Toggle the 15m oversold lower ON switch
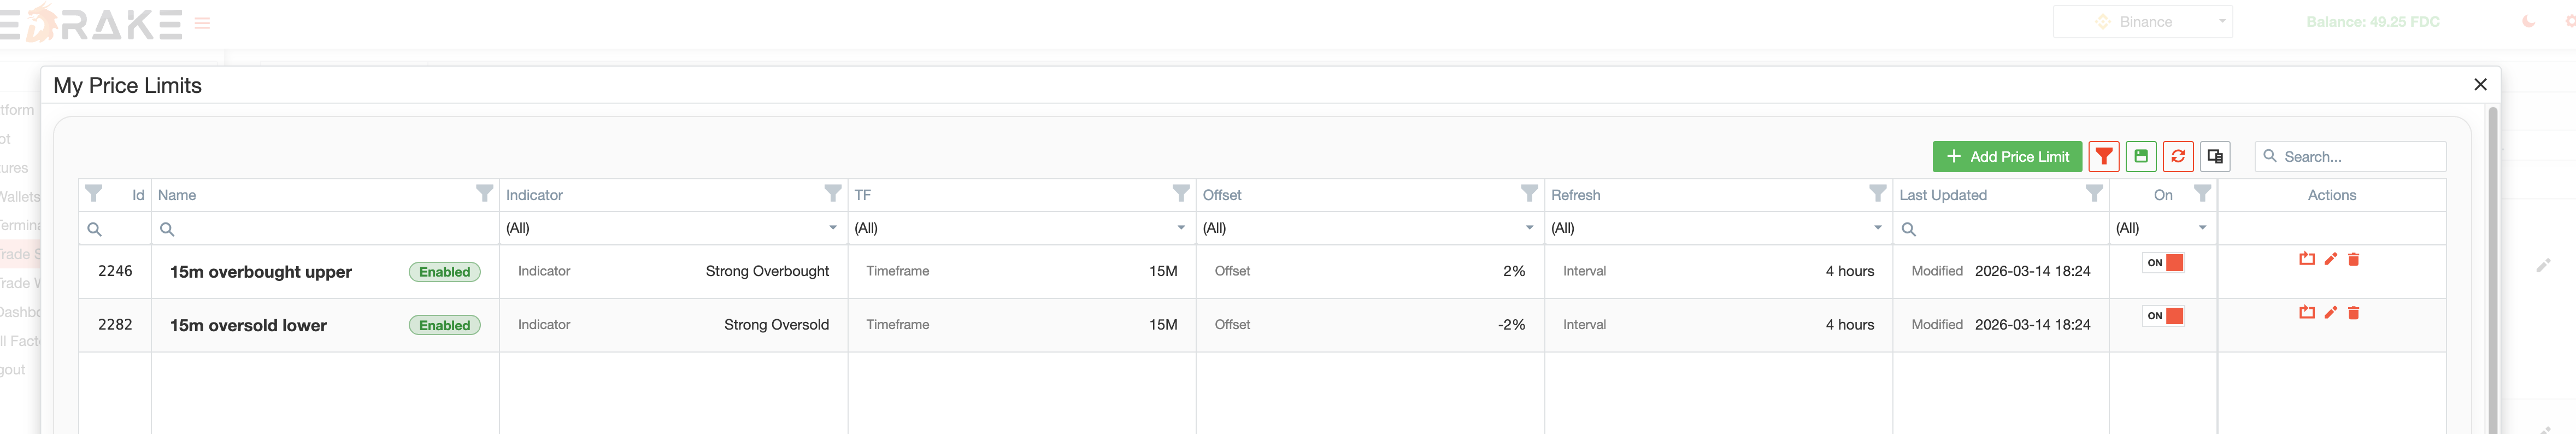 [x=2163, y=316]
